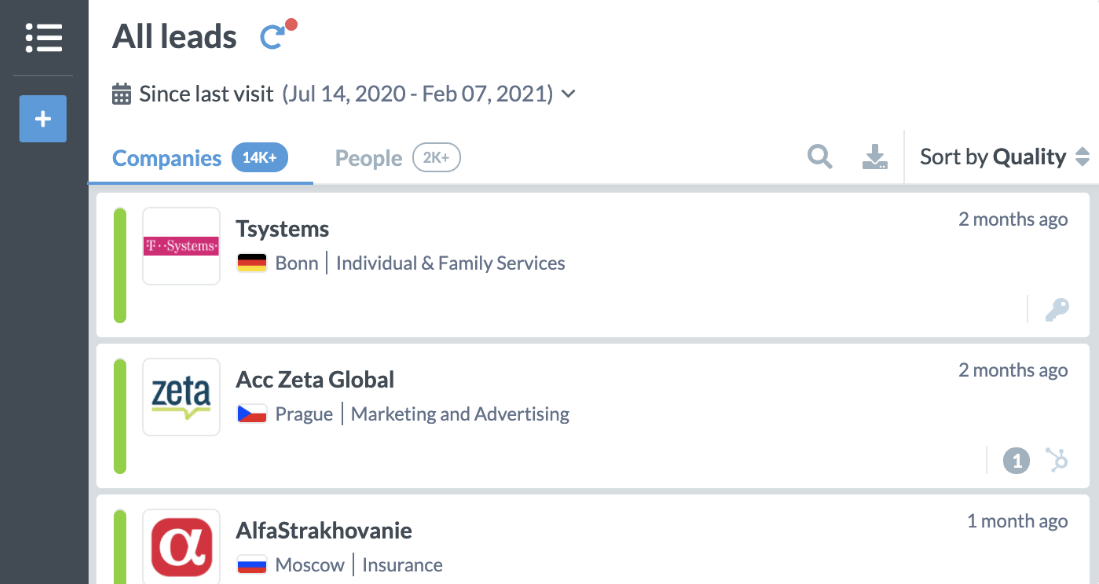Viewport: 1099px width, 584px height.
Task: Open the Tsystems company lead
Action: tap(282, 229)
